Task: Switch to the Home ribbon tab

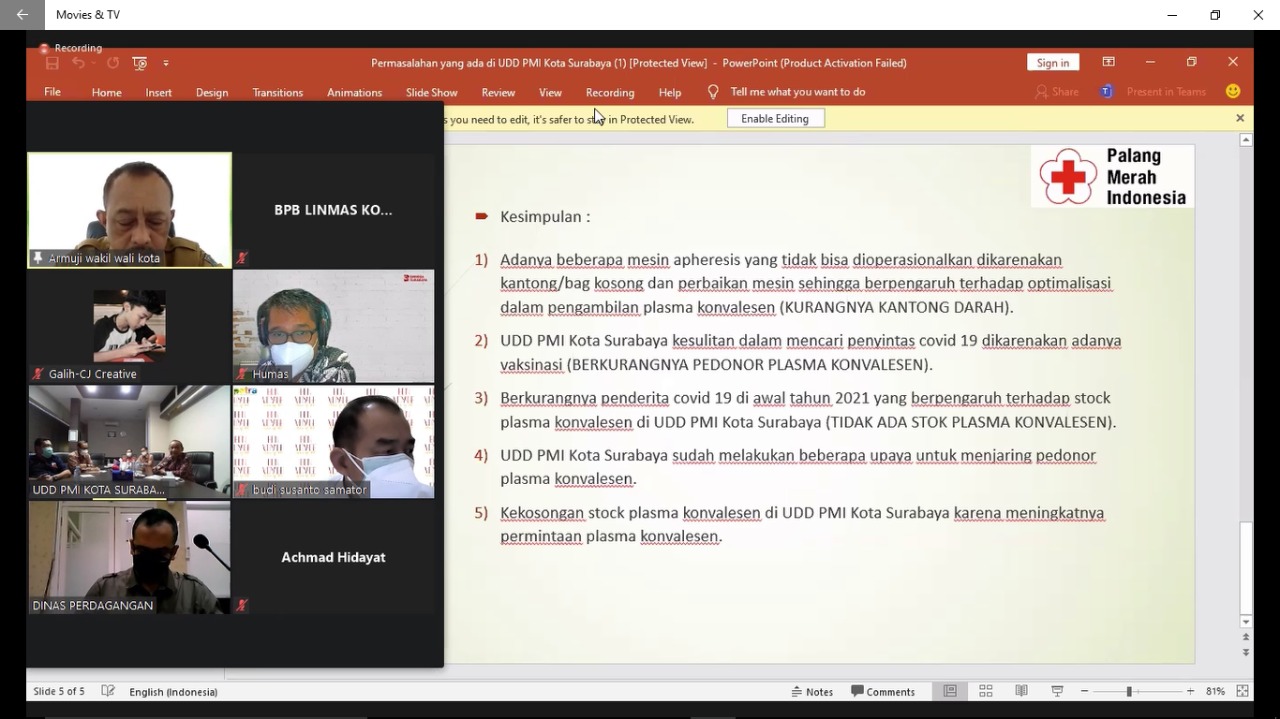Action: click(x=106, y=92)
